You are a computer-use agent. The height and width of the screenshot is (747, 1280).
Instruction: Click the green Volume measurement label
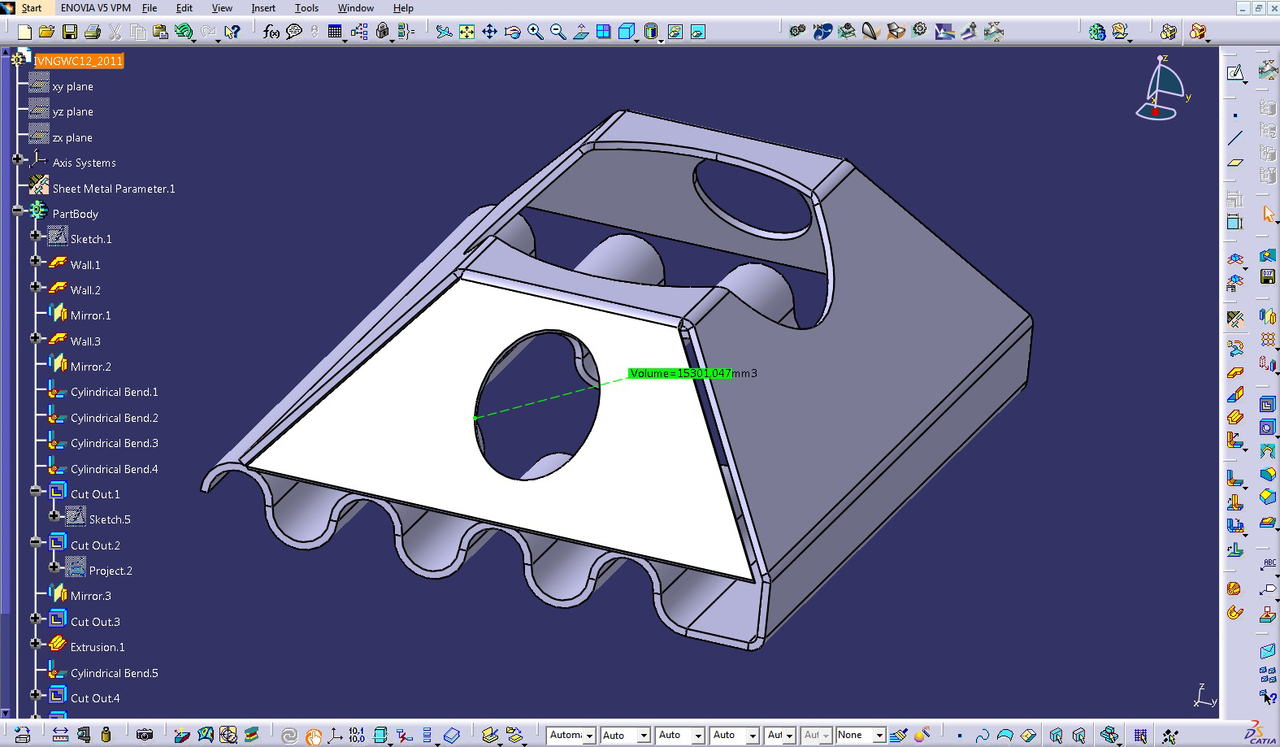(680, 373)
